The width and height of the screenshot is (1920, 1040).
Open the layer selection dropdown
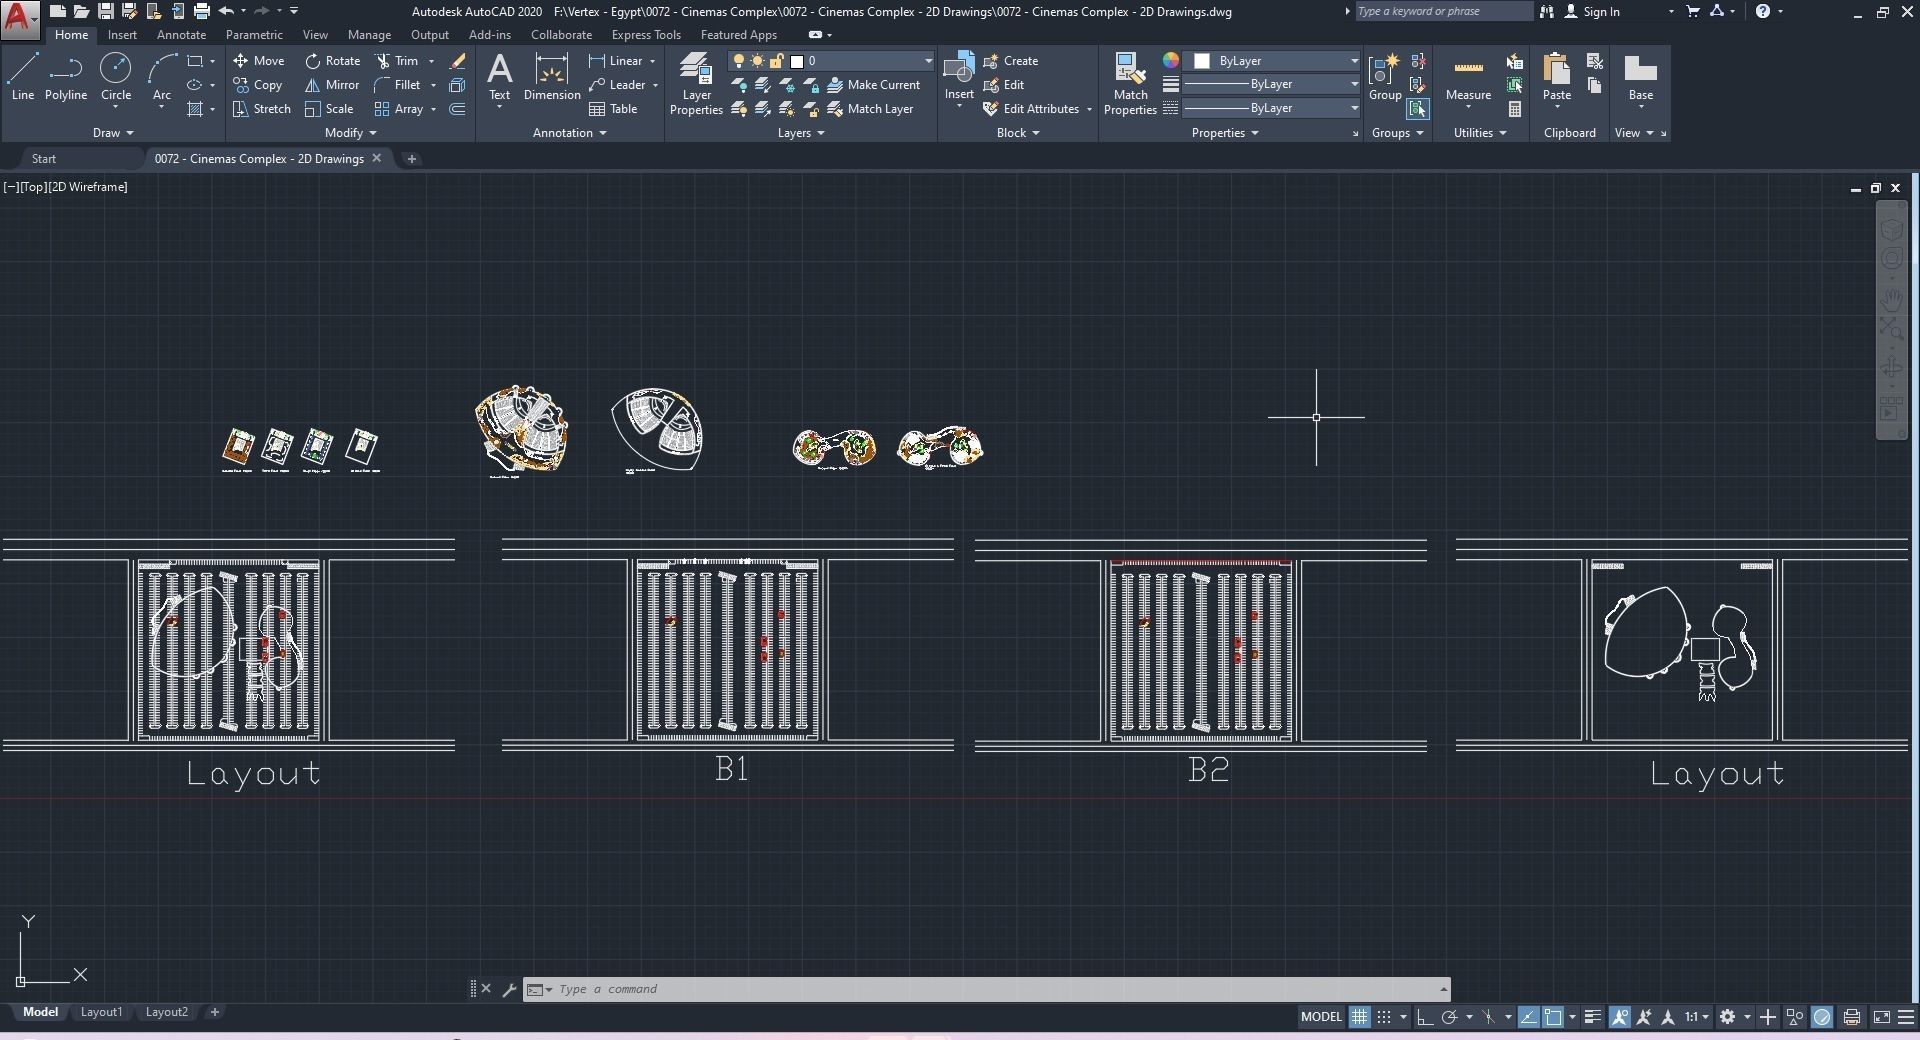(x=832, y=61)
